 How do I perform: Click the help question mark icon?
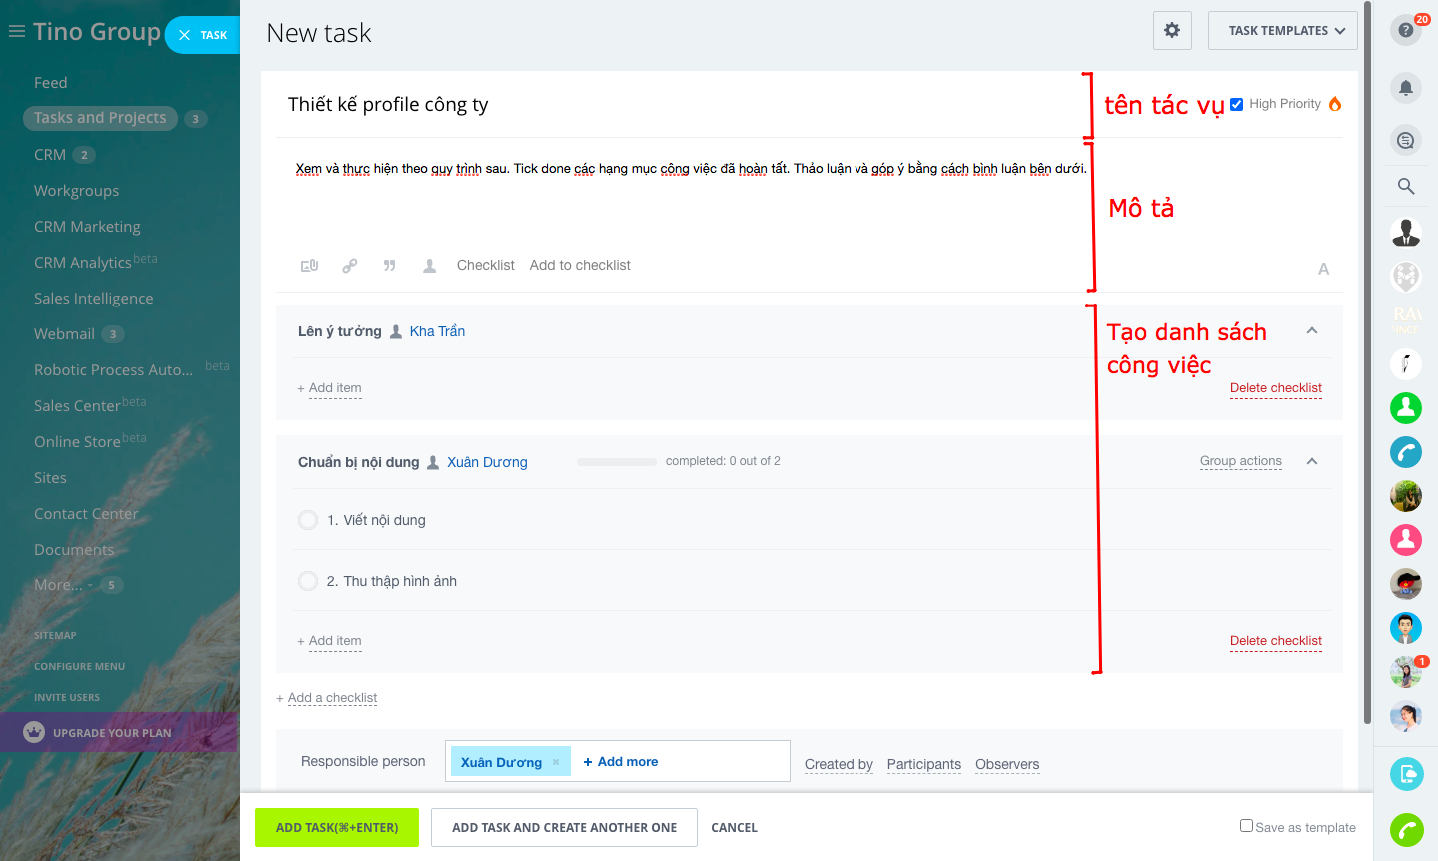[1406, 30]
